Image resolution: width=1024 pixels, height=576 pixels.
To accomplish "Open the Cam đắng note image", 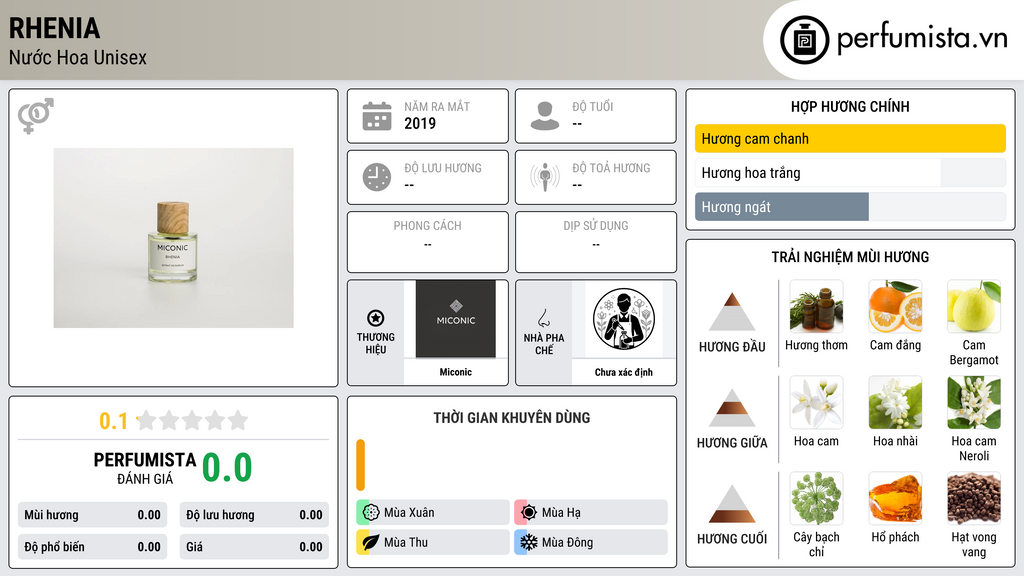I will click(895, 307).
